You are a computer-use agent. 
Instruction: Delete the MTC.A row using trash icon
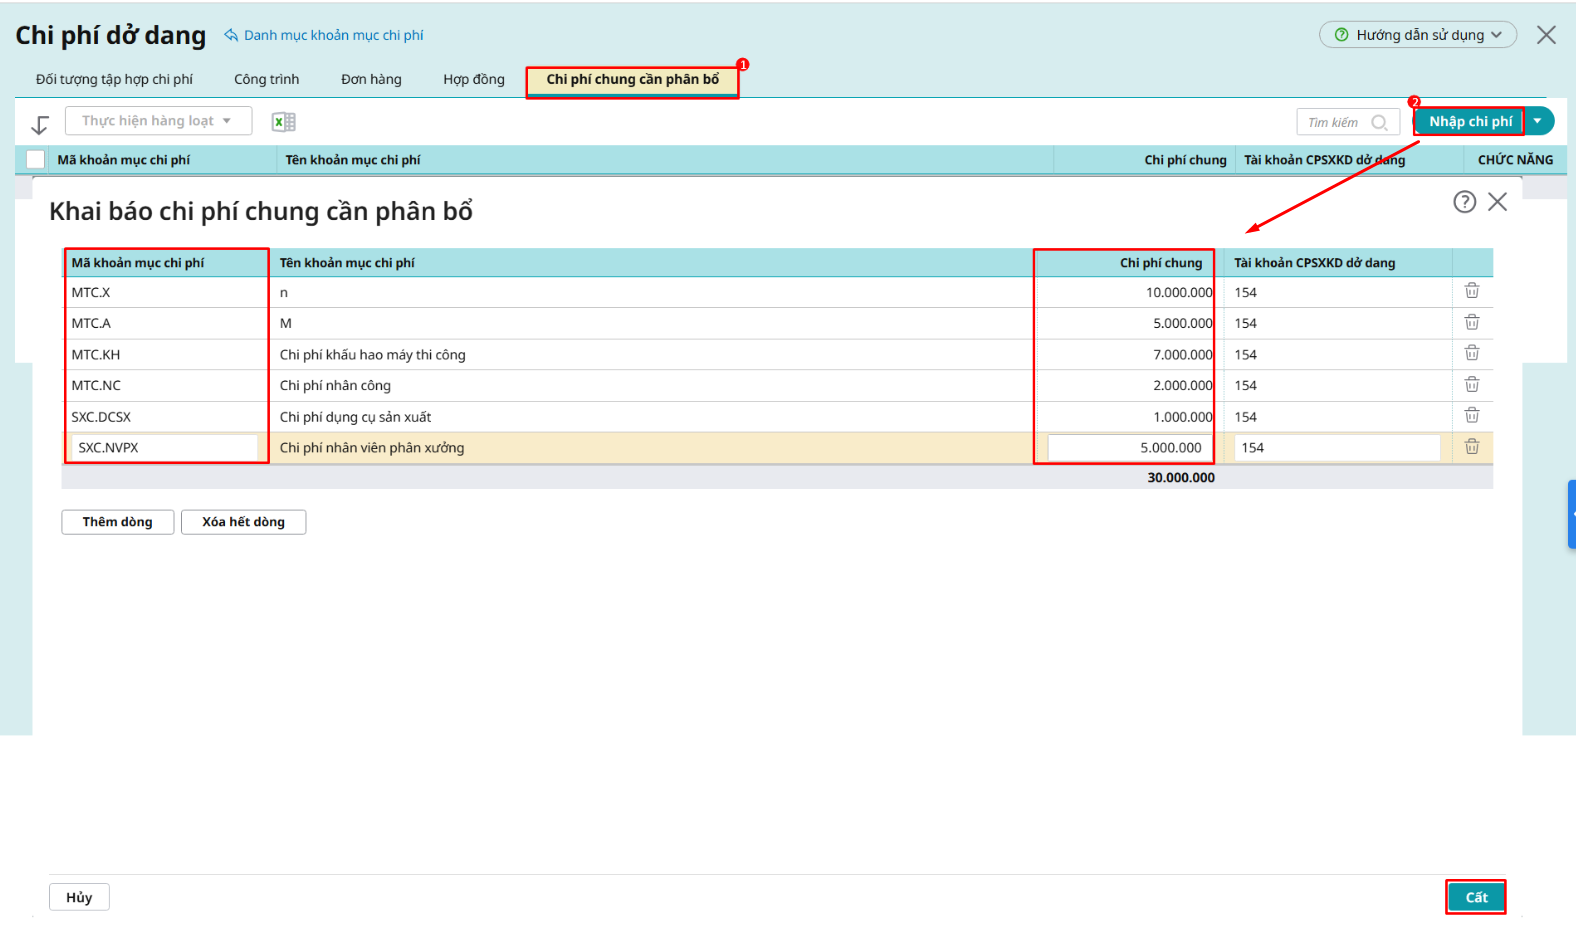(1471, 322)
